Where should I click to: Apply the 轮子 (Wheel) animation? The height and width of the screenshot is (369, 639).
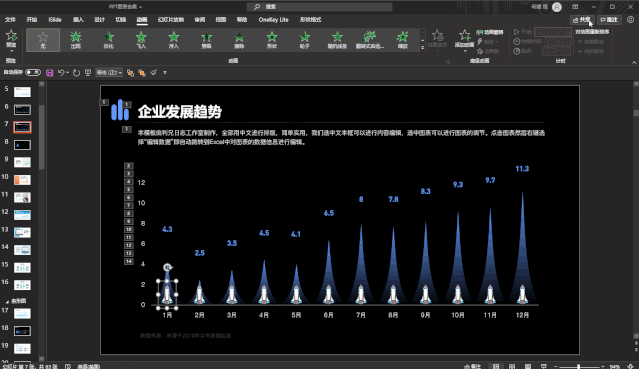pyautogui.click(x=304, y=40)
